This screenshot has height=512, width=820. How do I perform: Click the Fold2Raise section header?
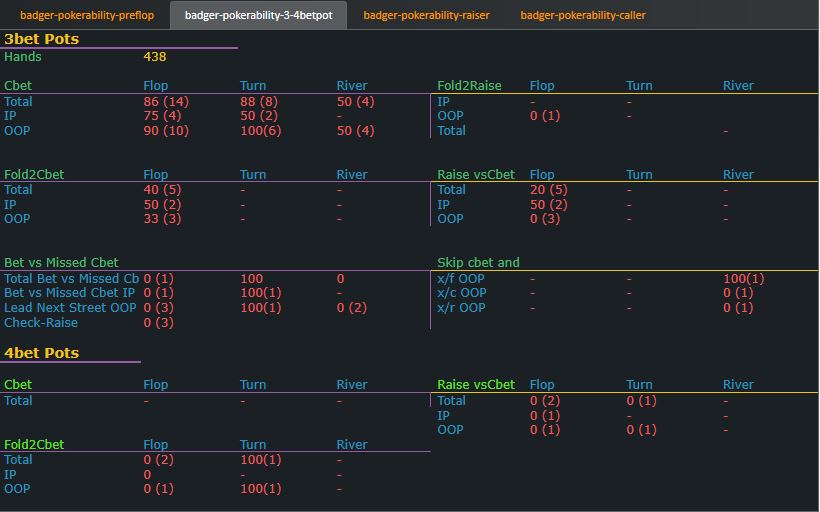click(x=476, y=86)
